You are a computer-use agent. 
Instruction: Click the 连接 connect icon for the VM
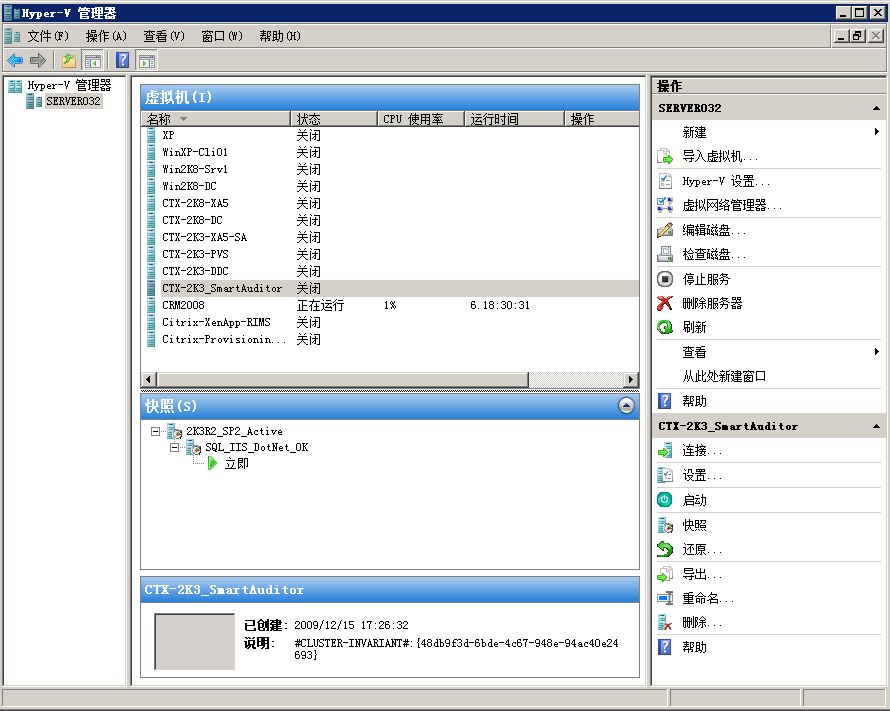coord(665,451)
